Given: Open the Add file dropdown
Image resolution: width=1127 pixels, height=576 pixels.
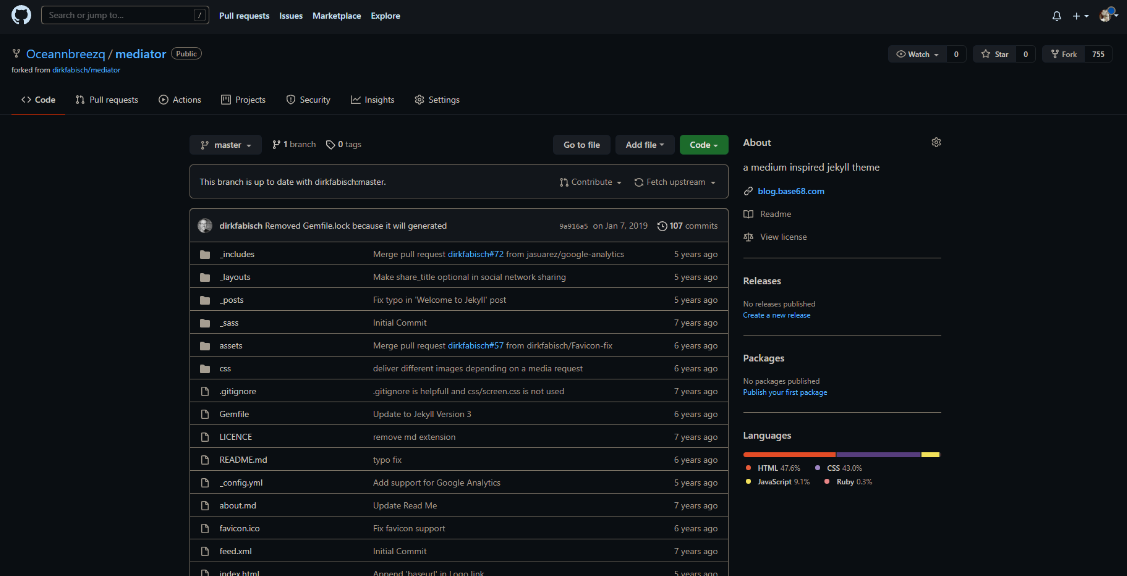Looking at the screenshot, I should [x=645, y=145].
